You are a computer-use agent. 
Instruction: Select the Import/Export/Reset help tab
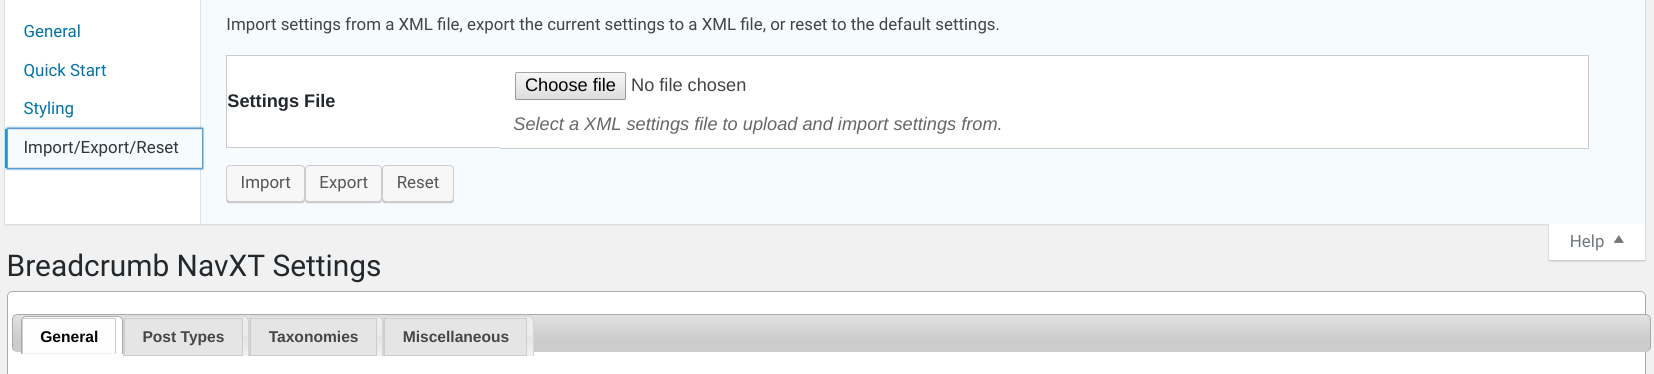(x=104, y=148)
